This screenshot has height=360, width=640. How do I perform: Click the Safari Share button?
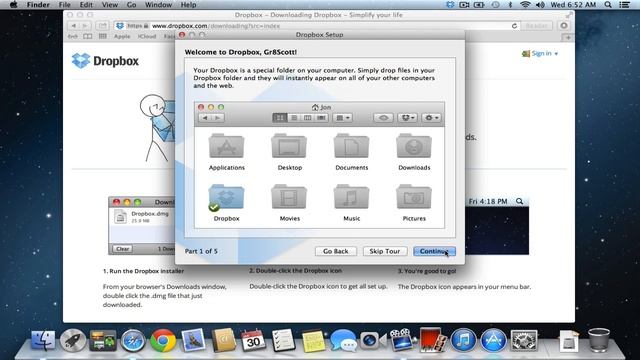click(x=102, y=26)
